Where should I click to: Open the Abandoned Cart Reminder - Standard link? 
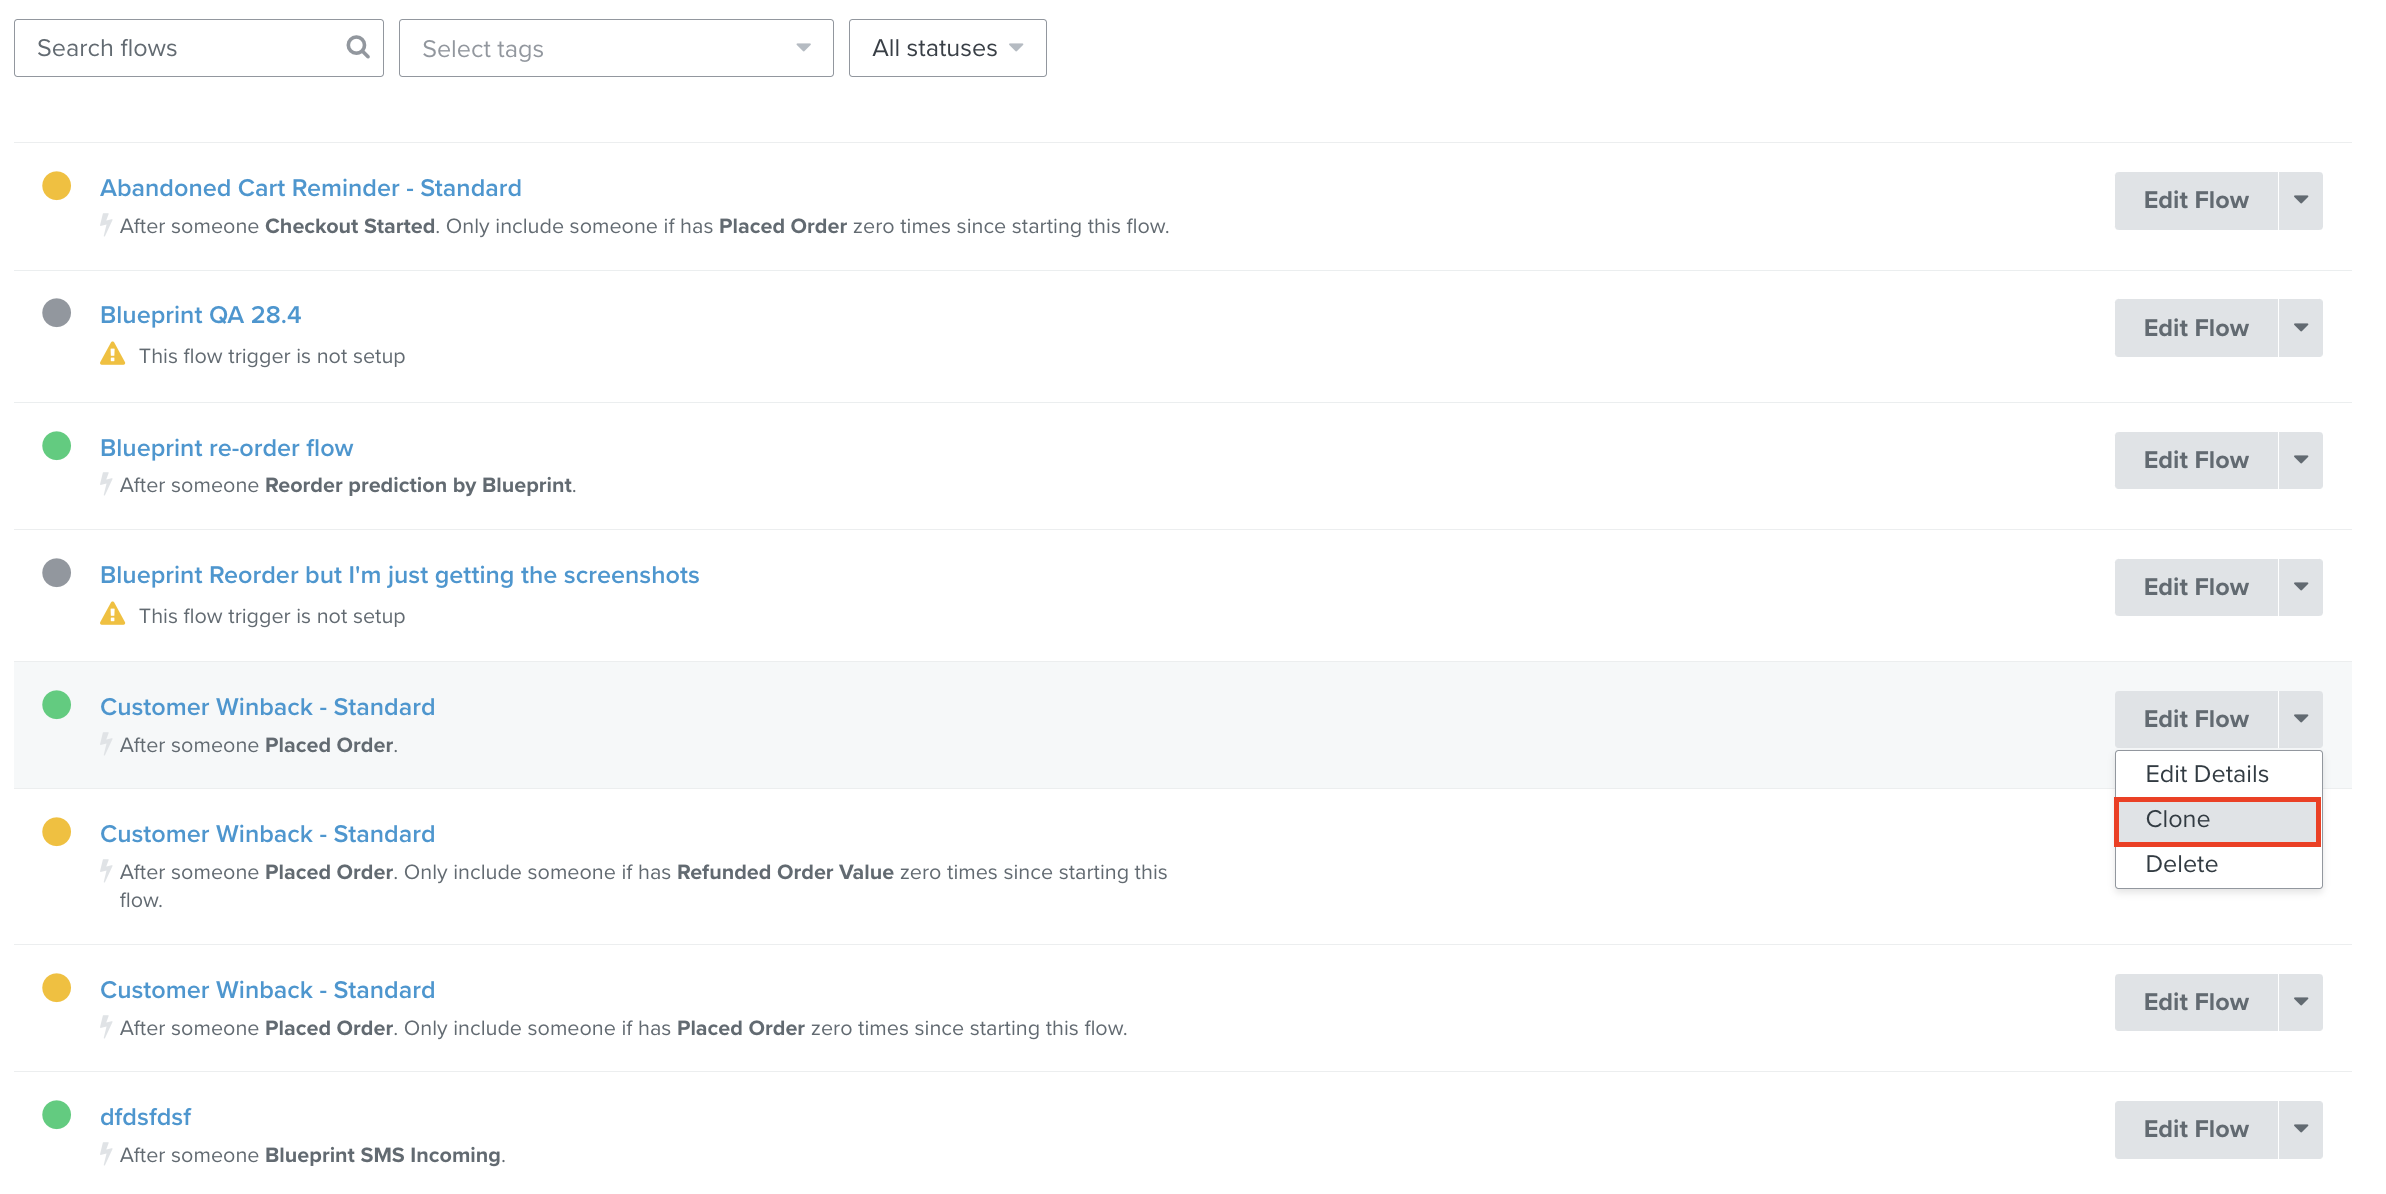[311, 188]
